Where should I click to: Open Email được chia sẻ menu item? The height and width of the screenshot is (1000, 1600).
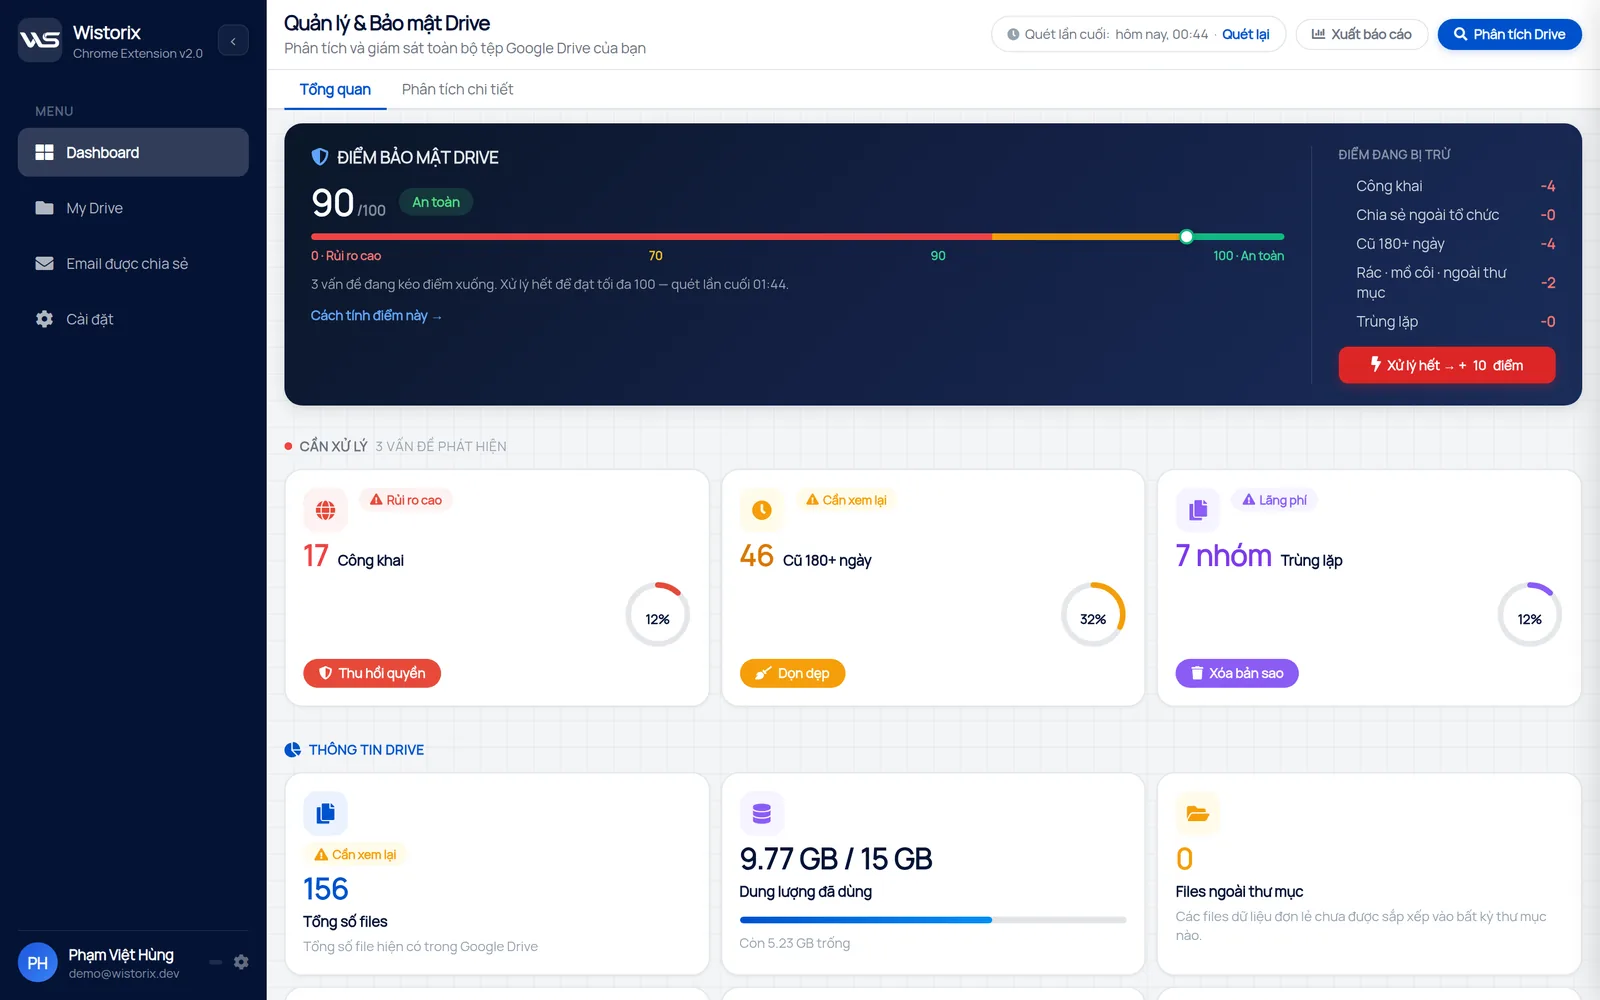tap(133, 264)
